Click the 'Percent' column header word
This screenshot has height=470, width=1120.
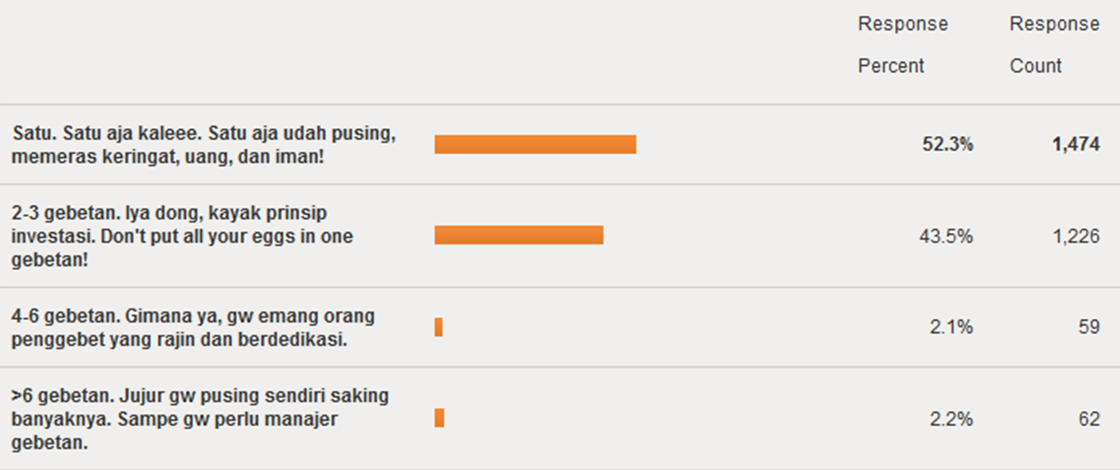(x=891, y=66)
